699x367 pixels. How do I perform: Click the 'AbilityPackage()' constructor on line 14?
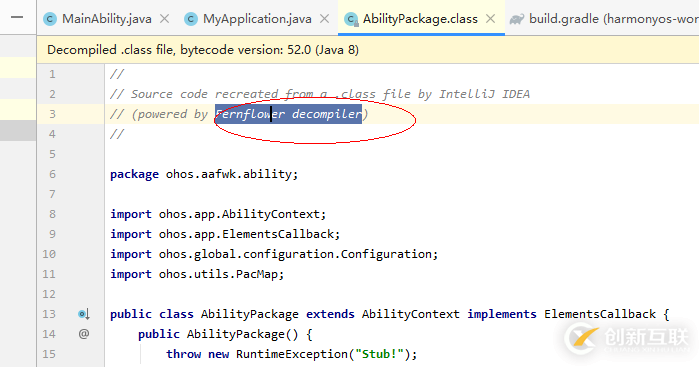pos(243,334)
